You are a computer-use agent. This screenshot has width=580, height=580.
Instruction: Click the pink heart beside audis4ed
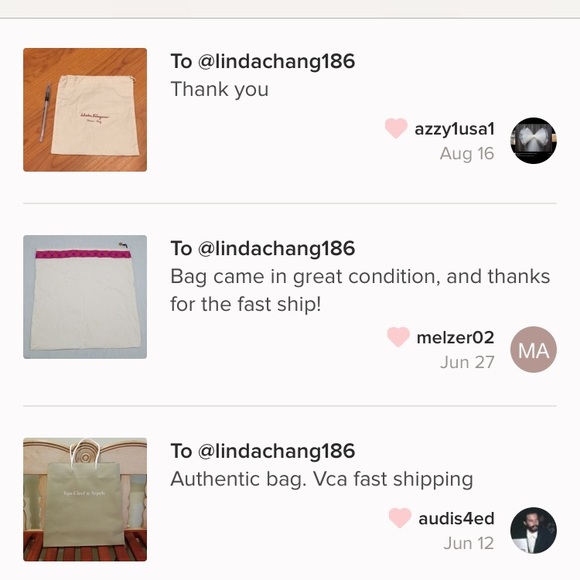coord(400,518)
